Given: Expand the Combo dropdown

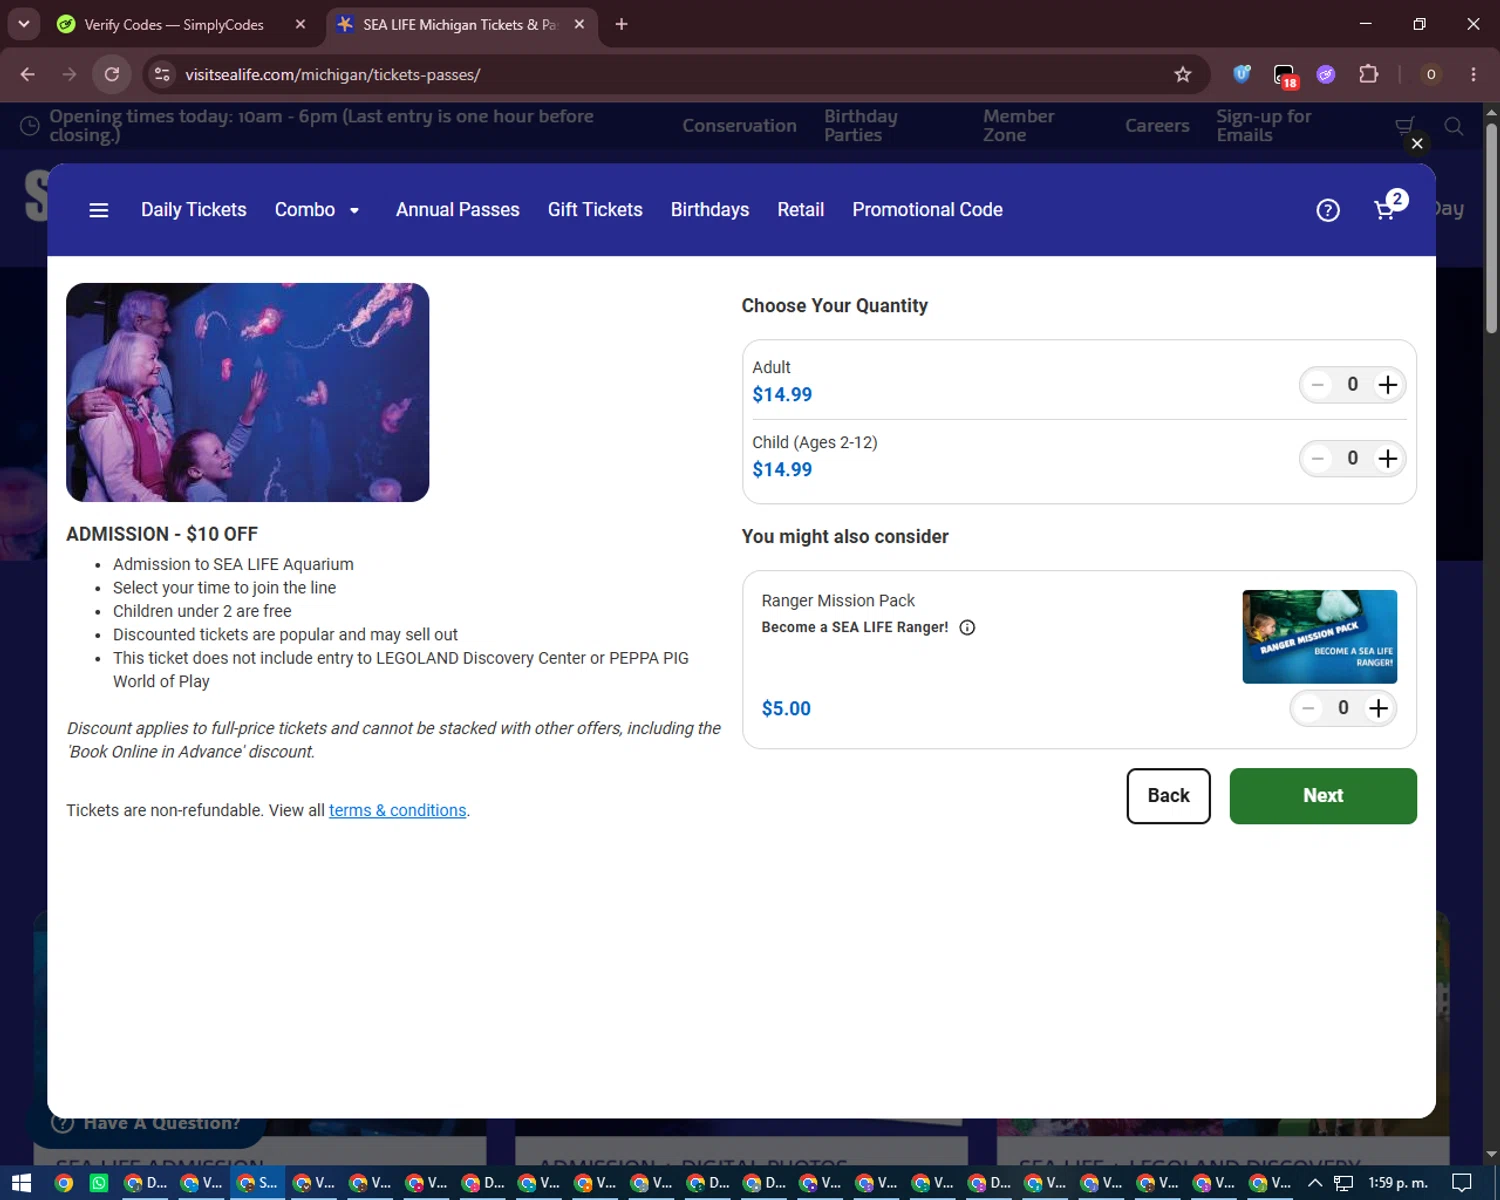Looking at the screenshot, I should coord(317,210).
